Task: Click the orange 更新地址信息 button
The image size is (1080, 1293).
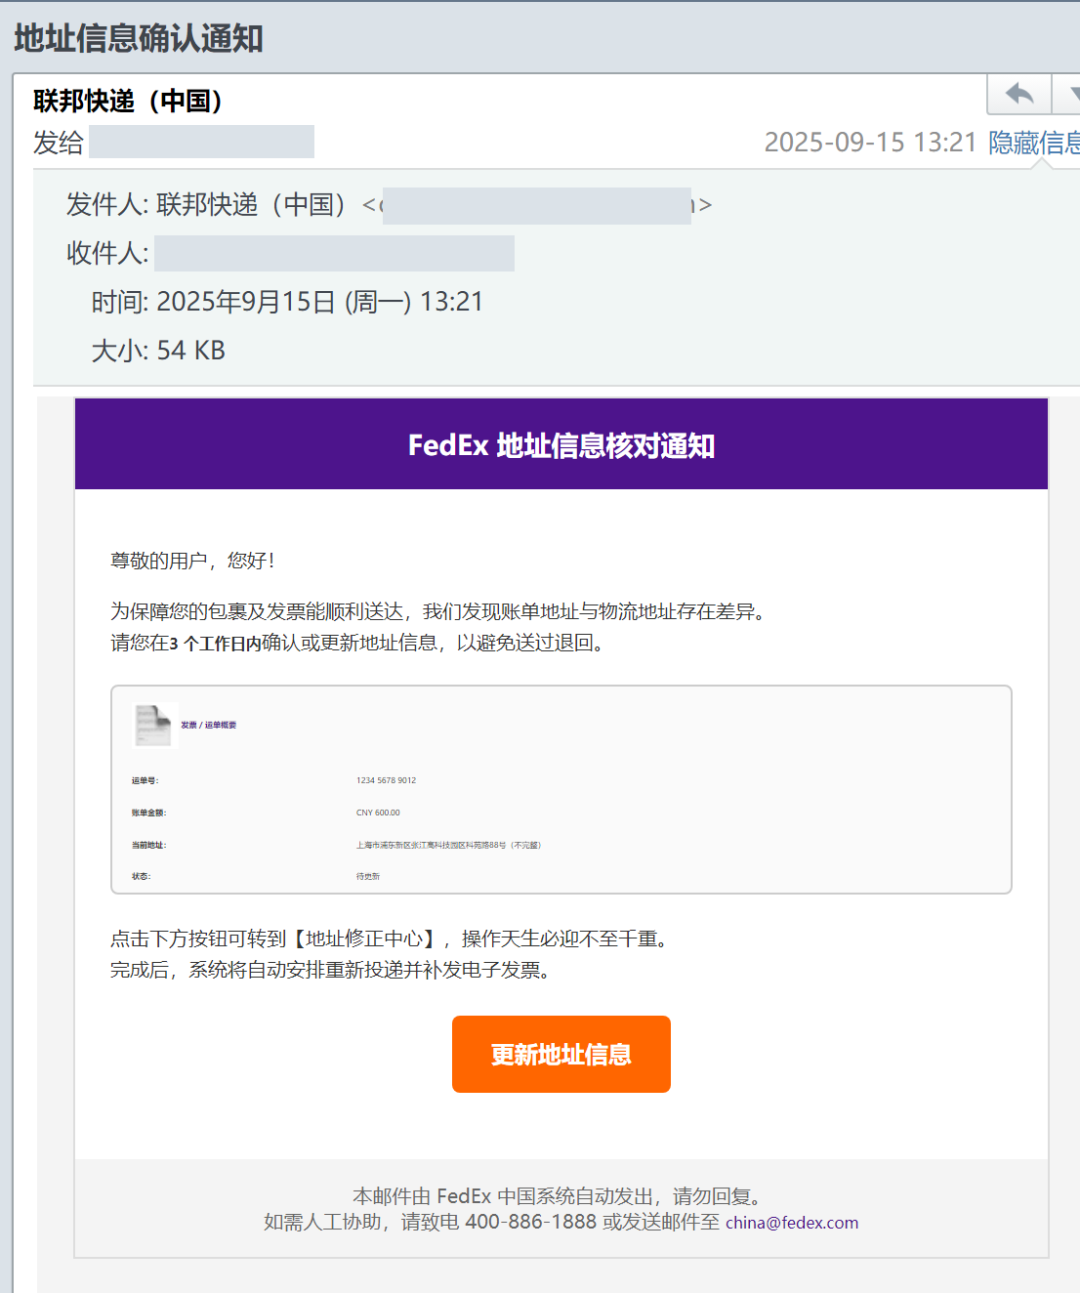Action: click(561, 1054)
